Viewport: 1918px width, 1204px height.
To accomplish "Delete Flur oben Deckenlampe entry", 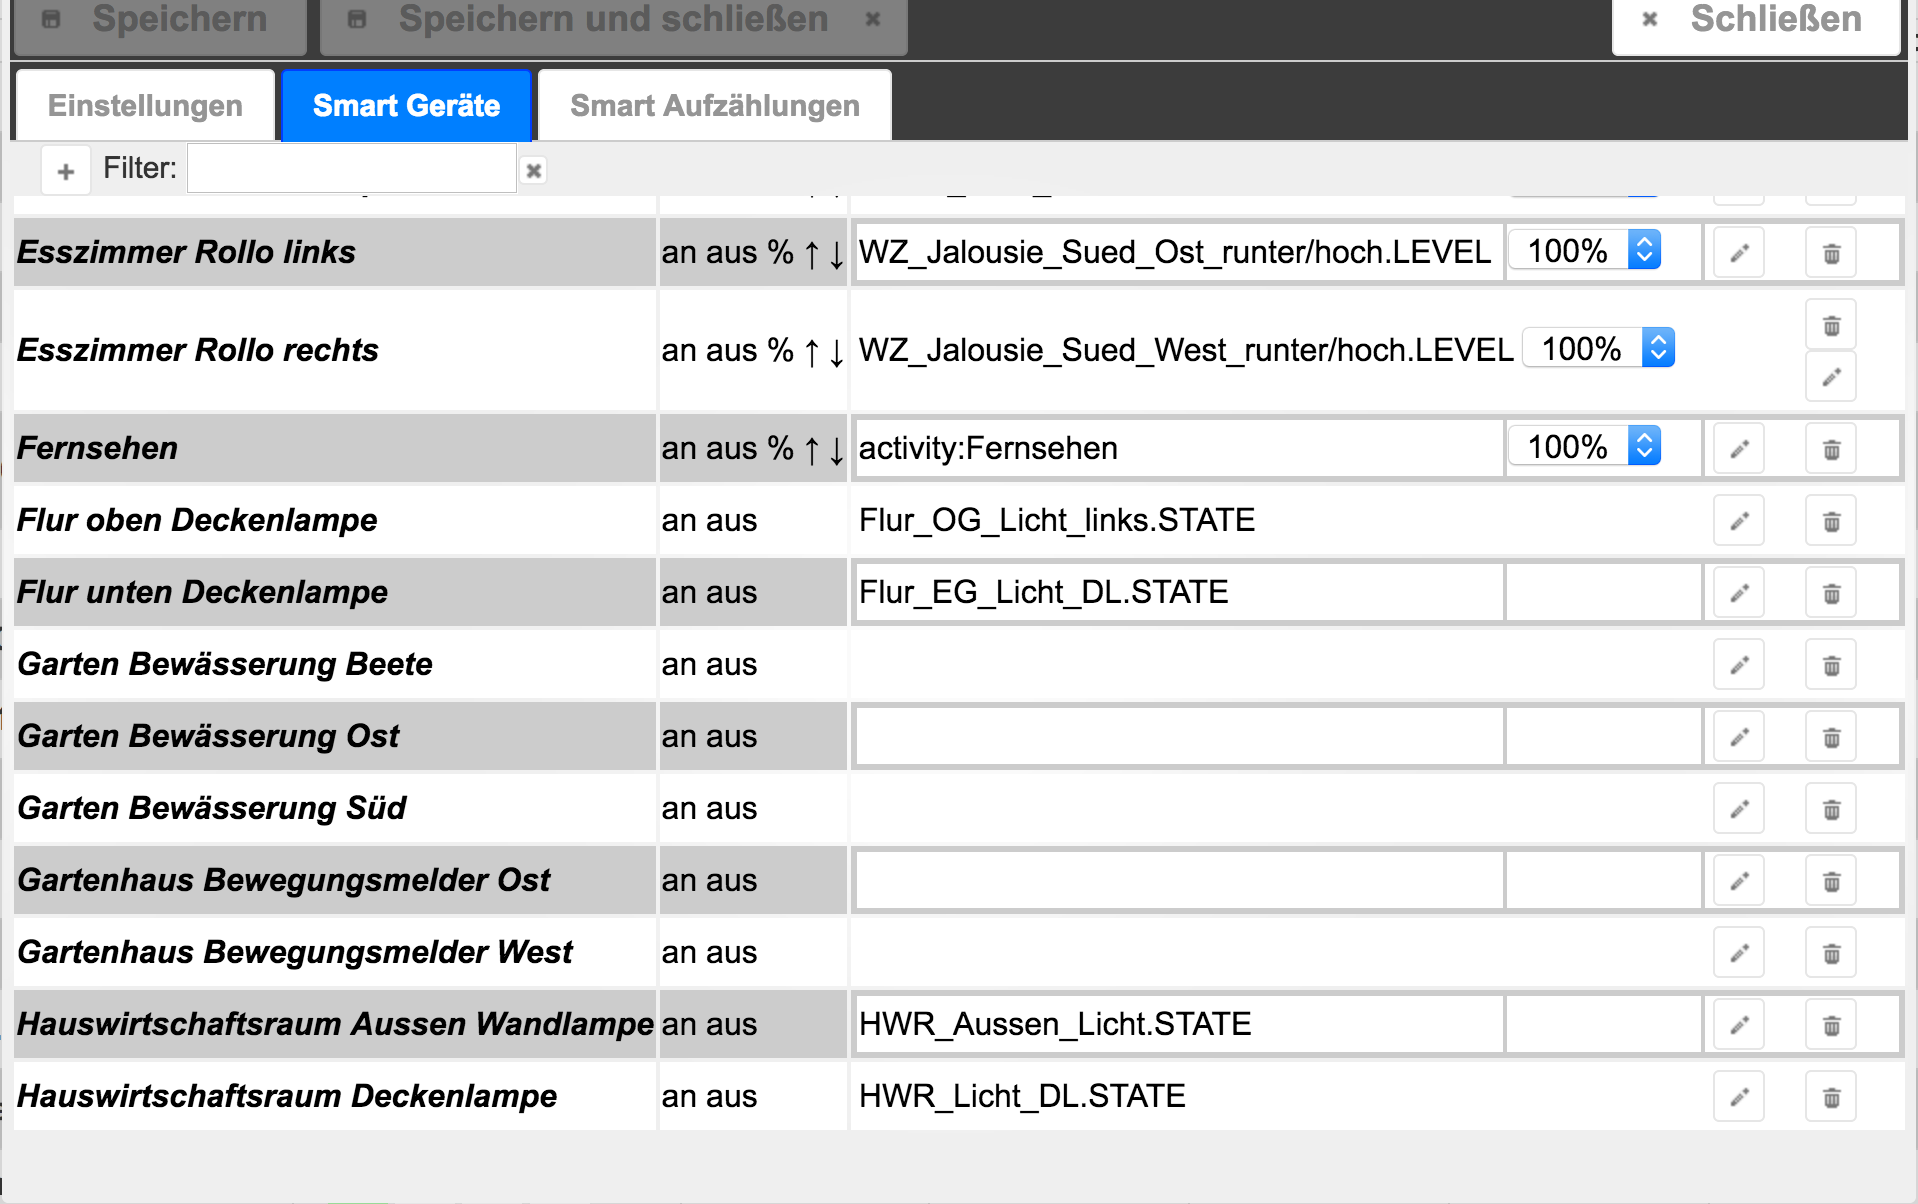I will point(1831,521).
